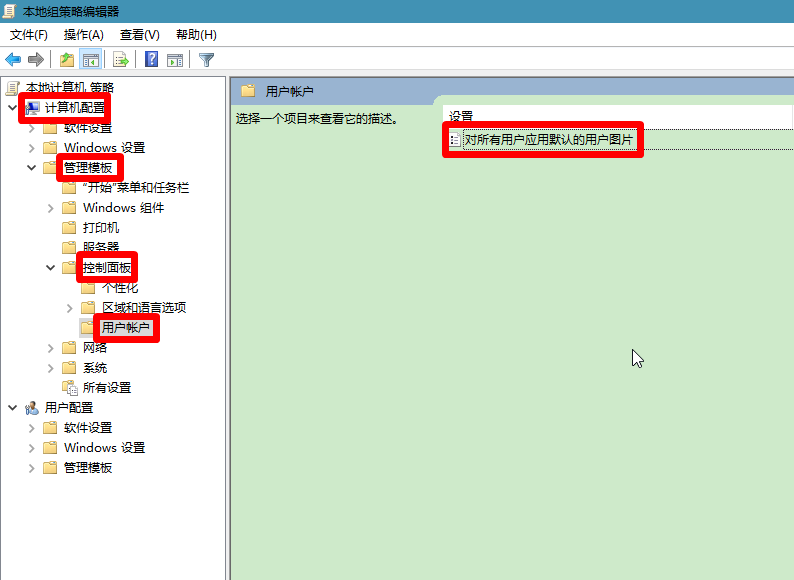Screen dimensions: 794x580
Task: Select the 所有设置 tree item
Action: pyautogui.click(x=107, y=388)
